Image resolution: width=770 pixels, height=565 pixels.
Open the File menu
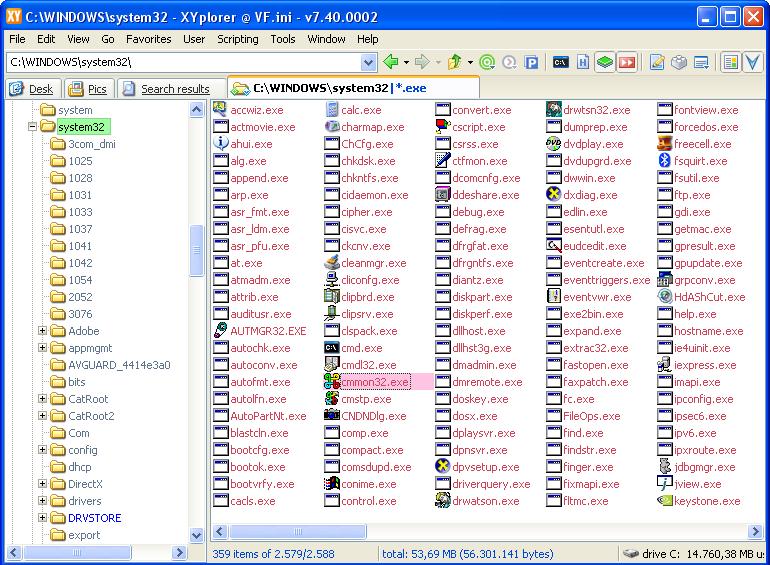17,39
